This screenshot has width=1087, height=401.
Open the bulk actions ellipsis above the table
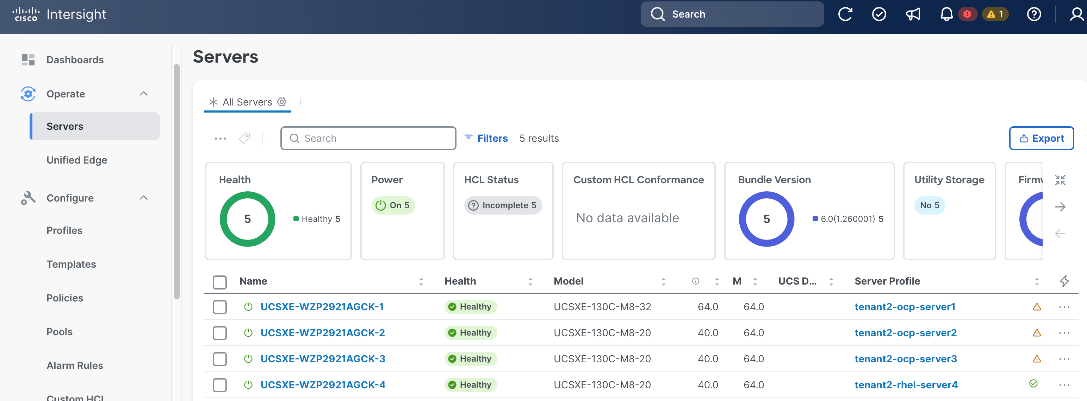click(220, 138)
